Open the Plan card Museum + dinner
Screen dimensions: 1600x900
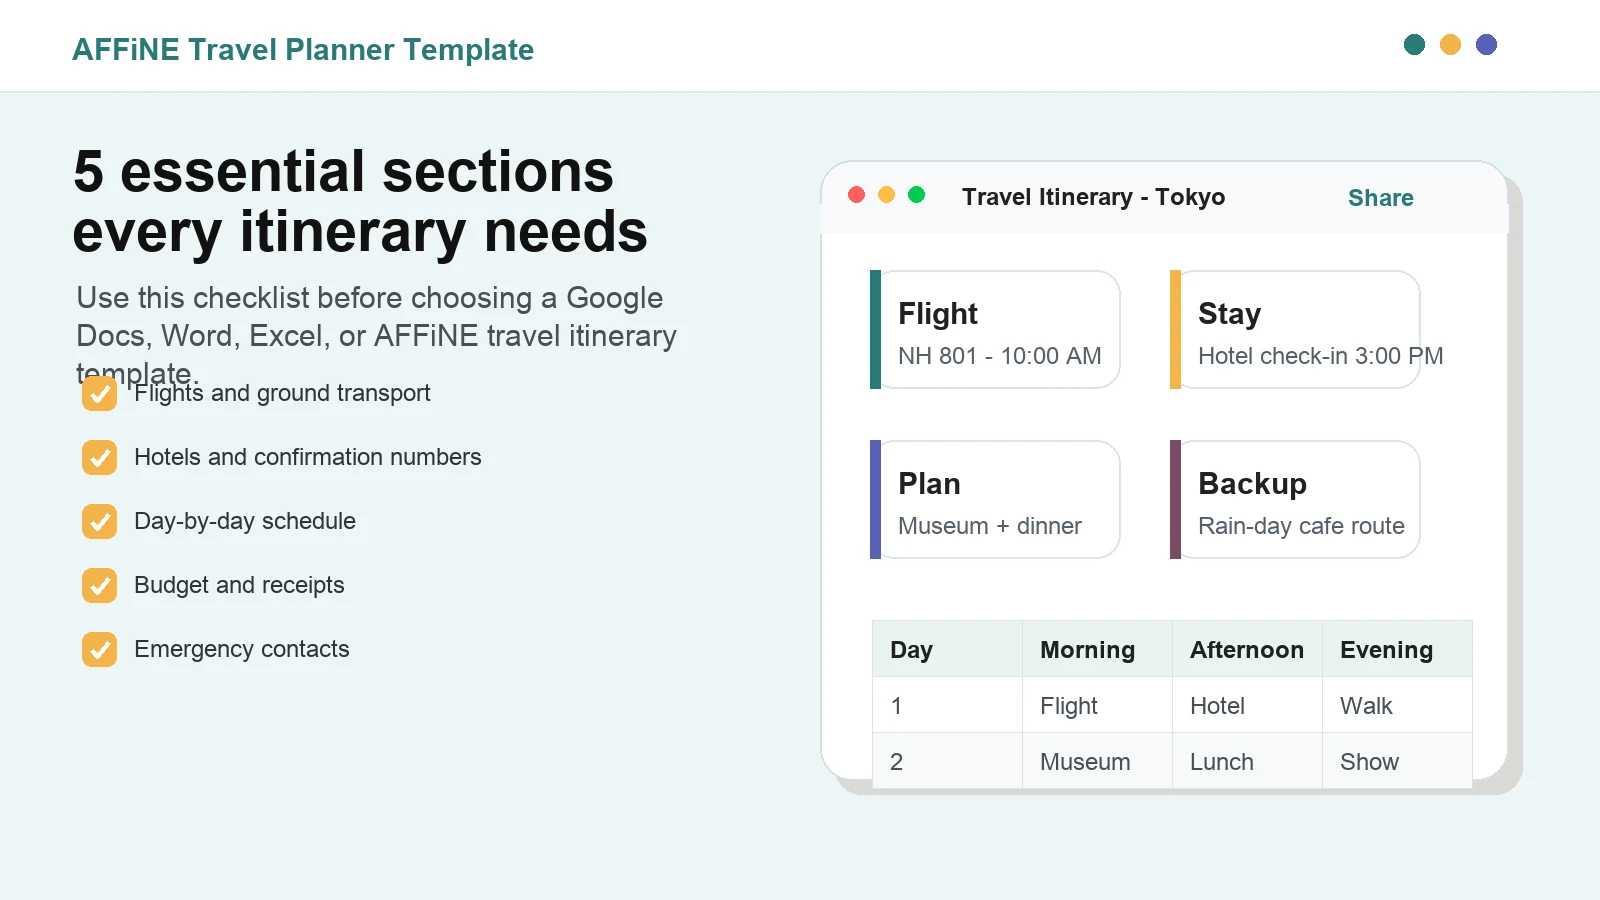(995, 499)
